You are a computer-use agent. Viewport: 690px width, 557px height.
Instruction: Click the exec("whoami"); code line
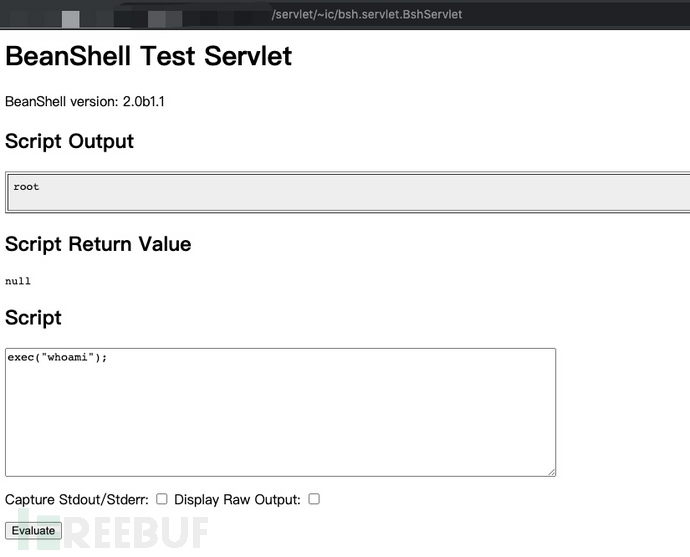57,357
